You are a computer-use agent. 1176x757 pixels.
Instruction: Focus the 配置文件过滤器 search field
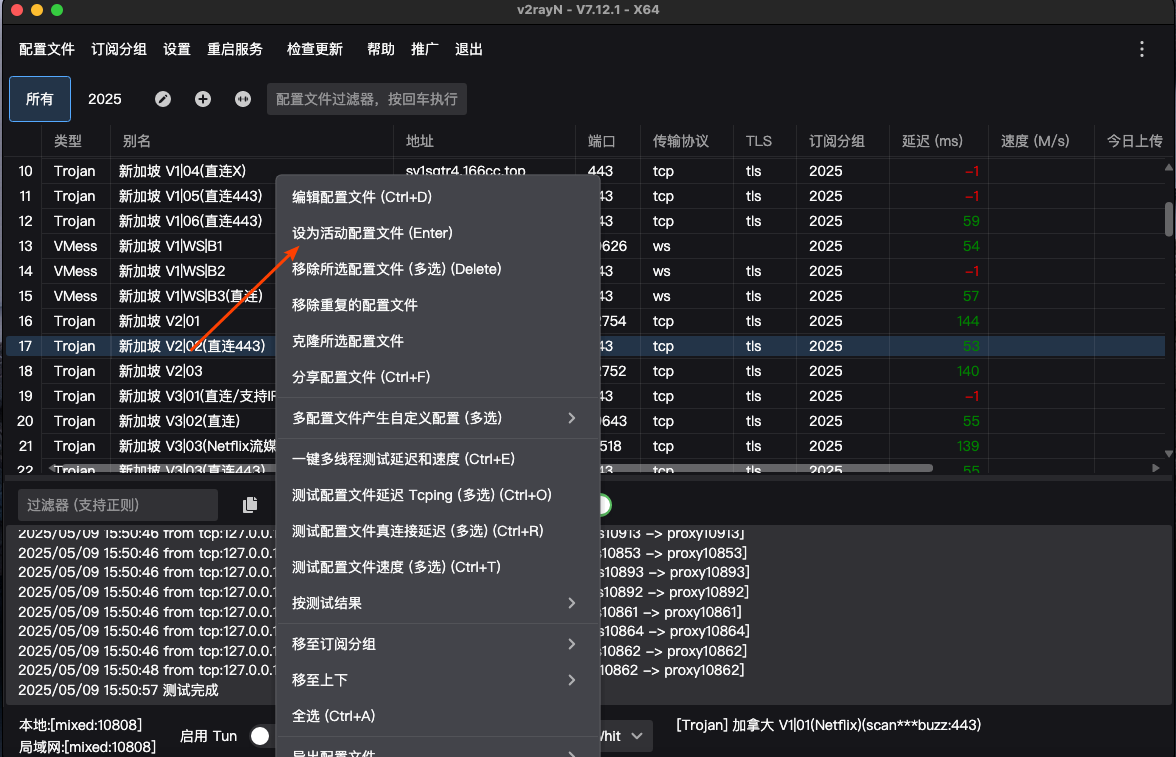click(x=367, y=99)
